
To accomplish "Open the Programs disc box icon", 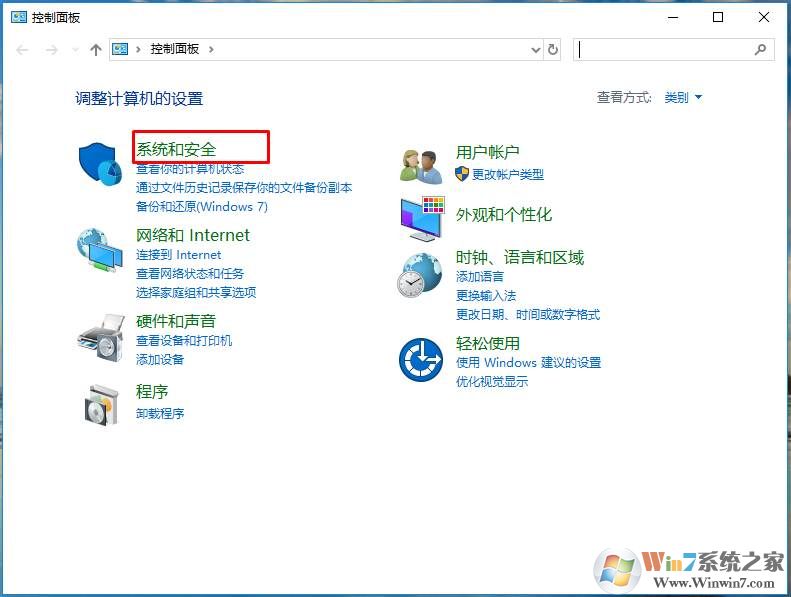I will point(101,405).
